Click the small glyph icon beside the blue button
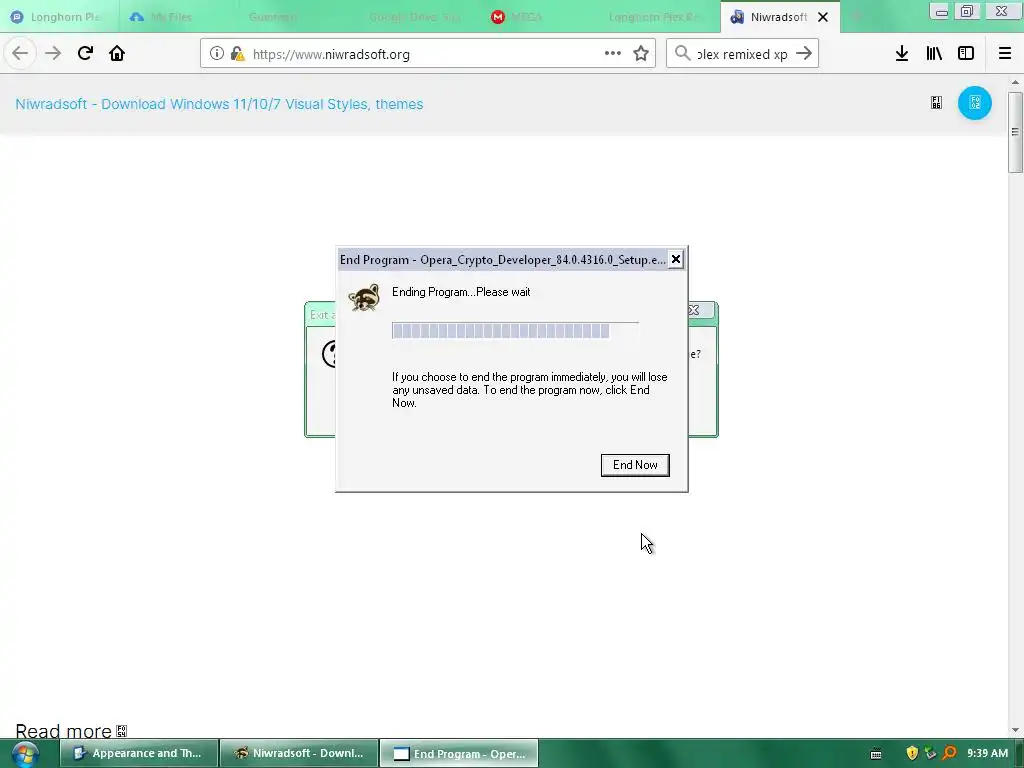This screenshot has width=1024, height=768. [936, 103]
